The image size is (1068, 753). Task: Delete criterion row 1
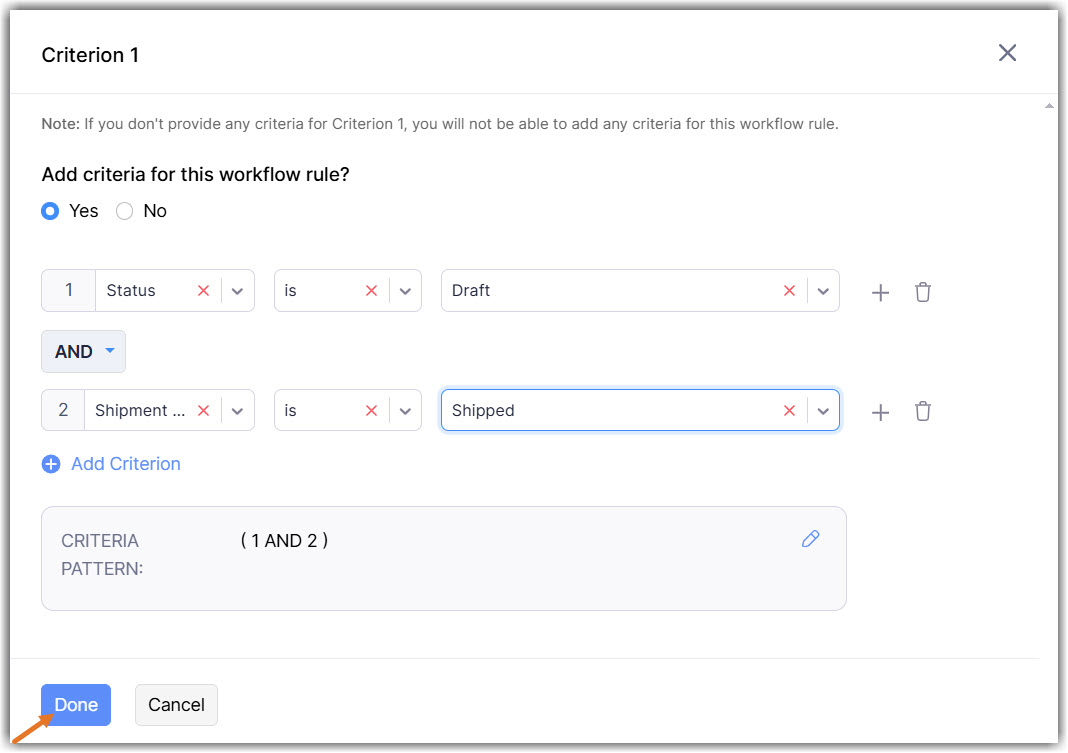pos(923,292)
